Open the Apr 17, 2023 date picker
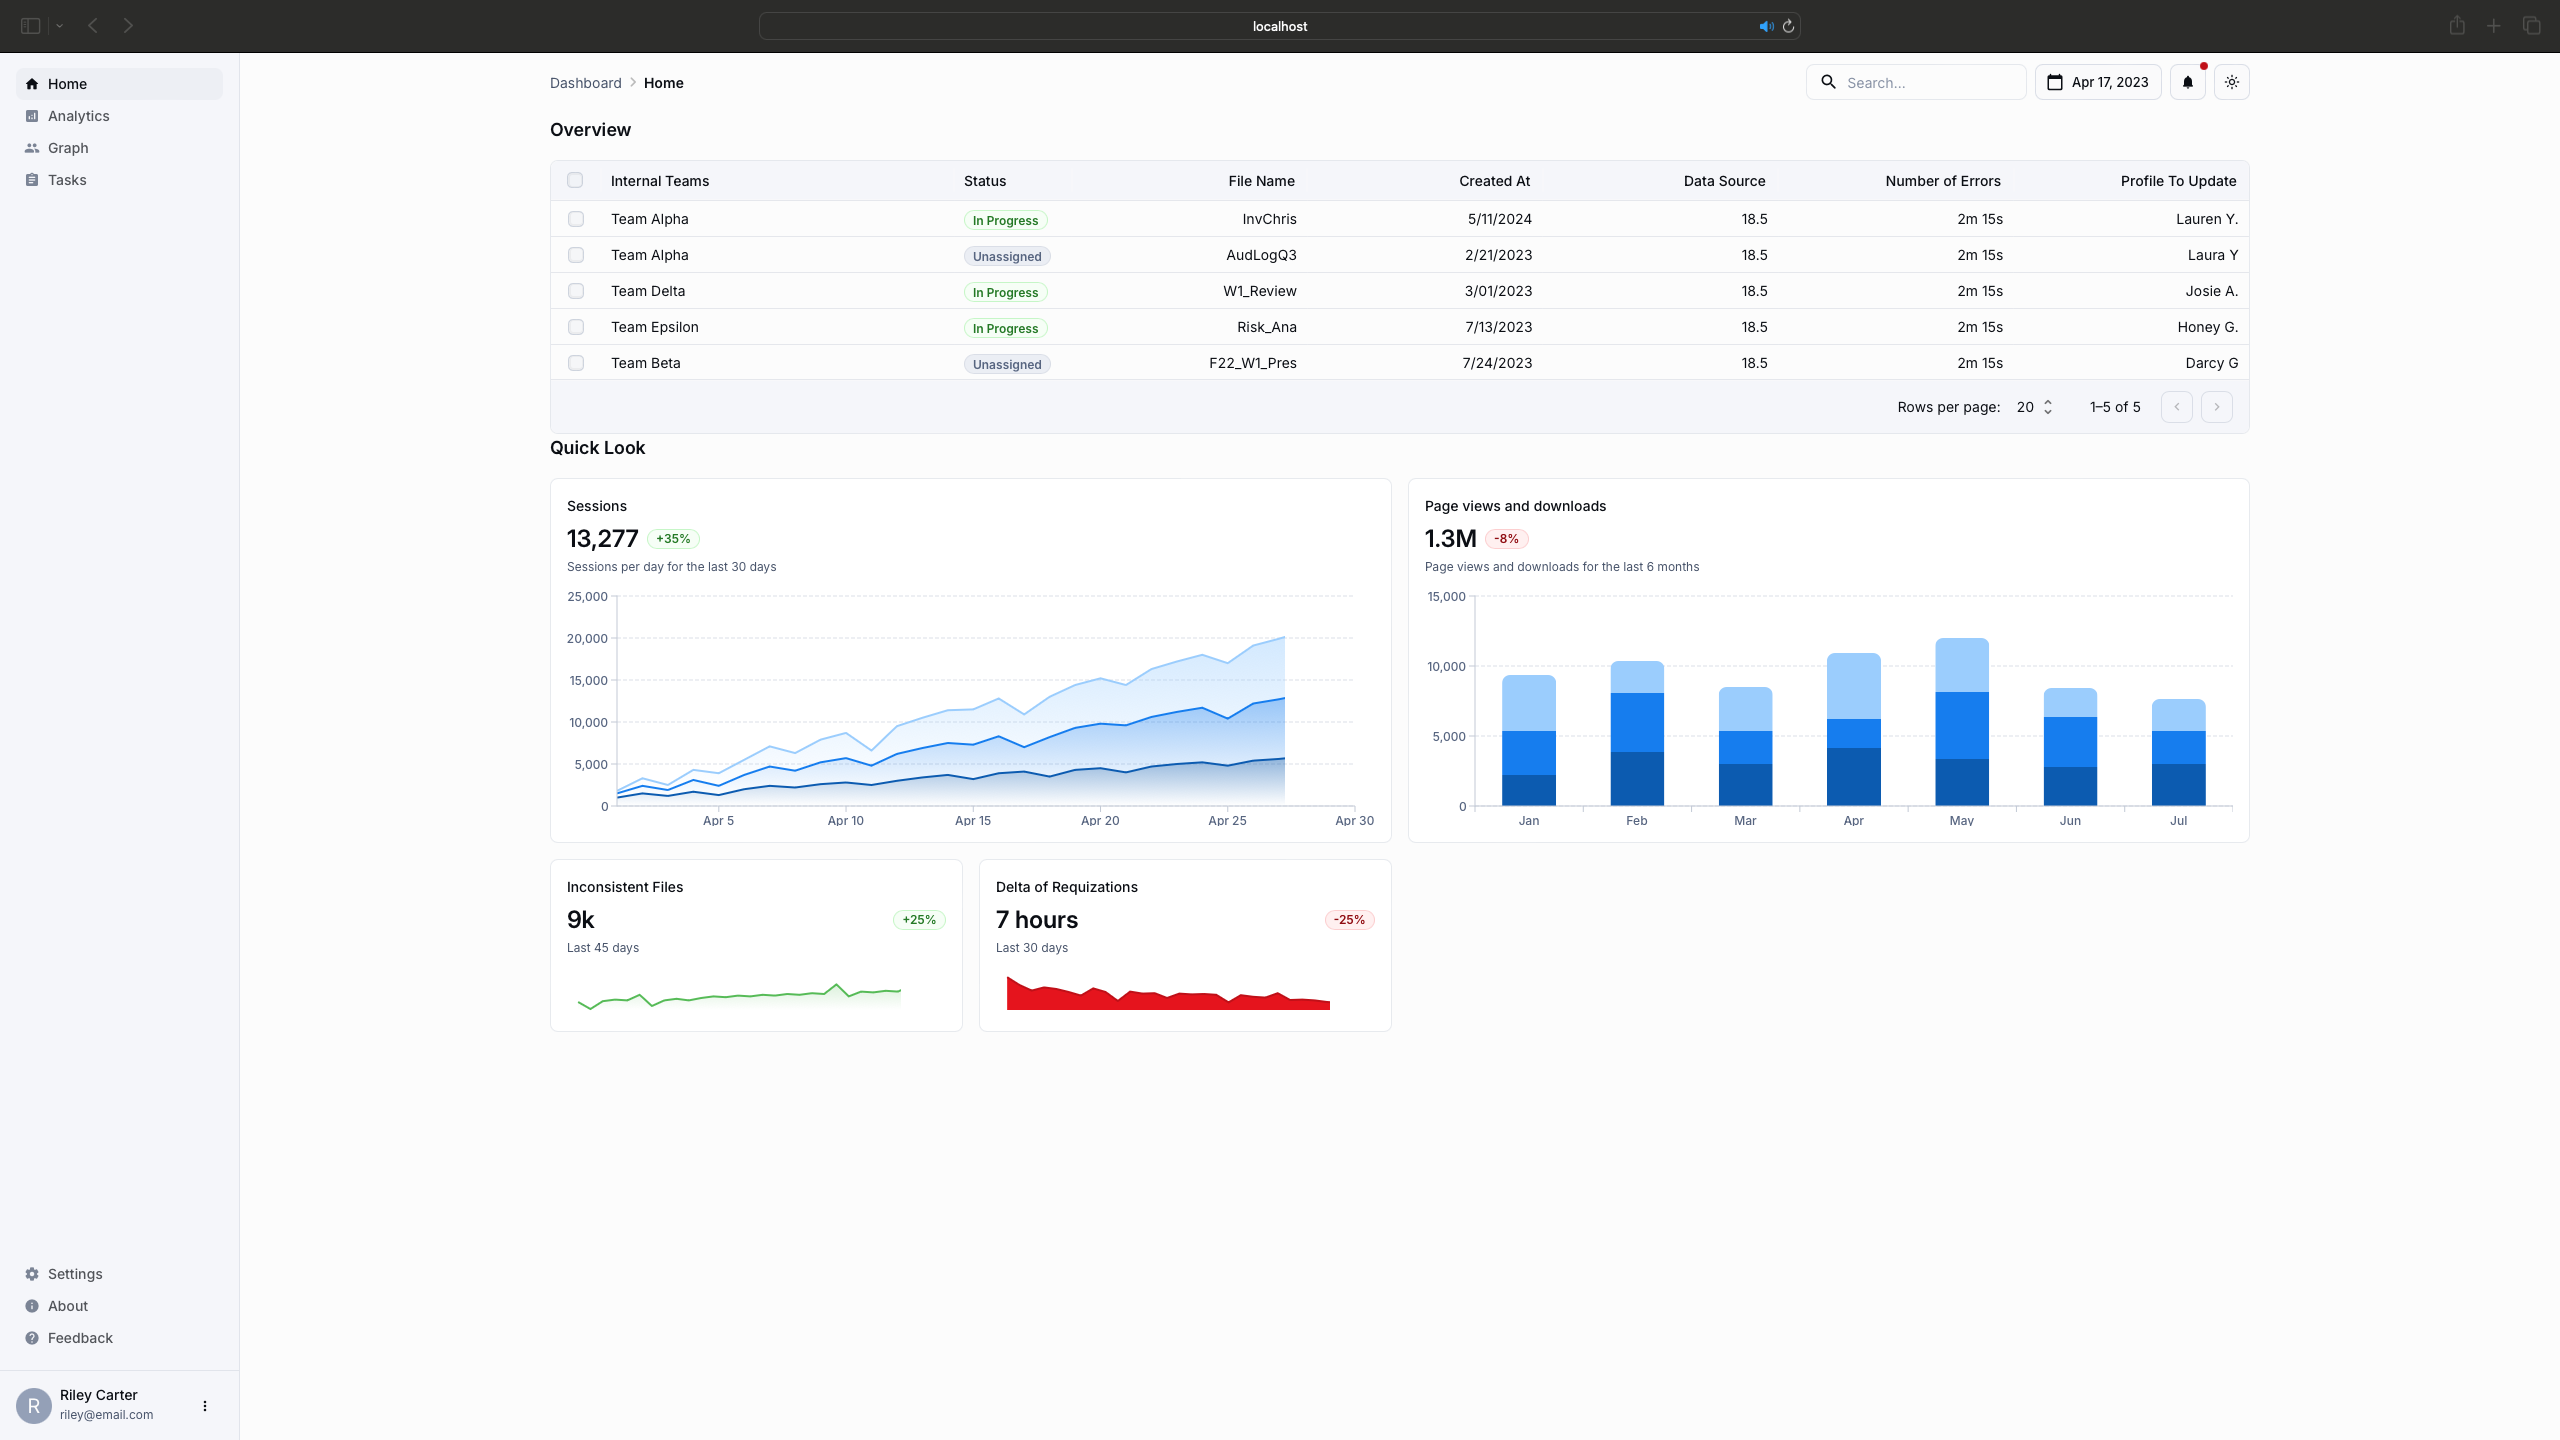The width and height of the screenshot is (2560, 1440). [x=2098, y=82]
